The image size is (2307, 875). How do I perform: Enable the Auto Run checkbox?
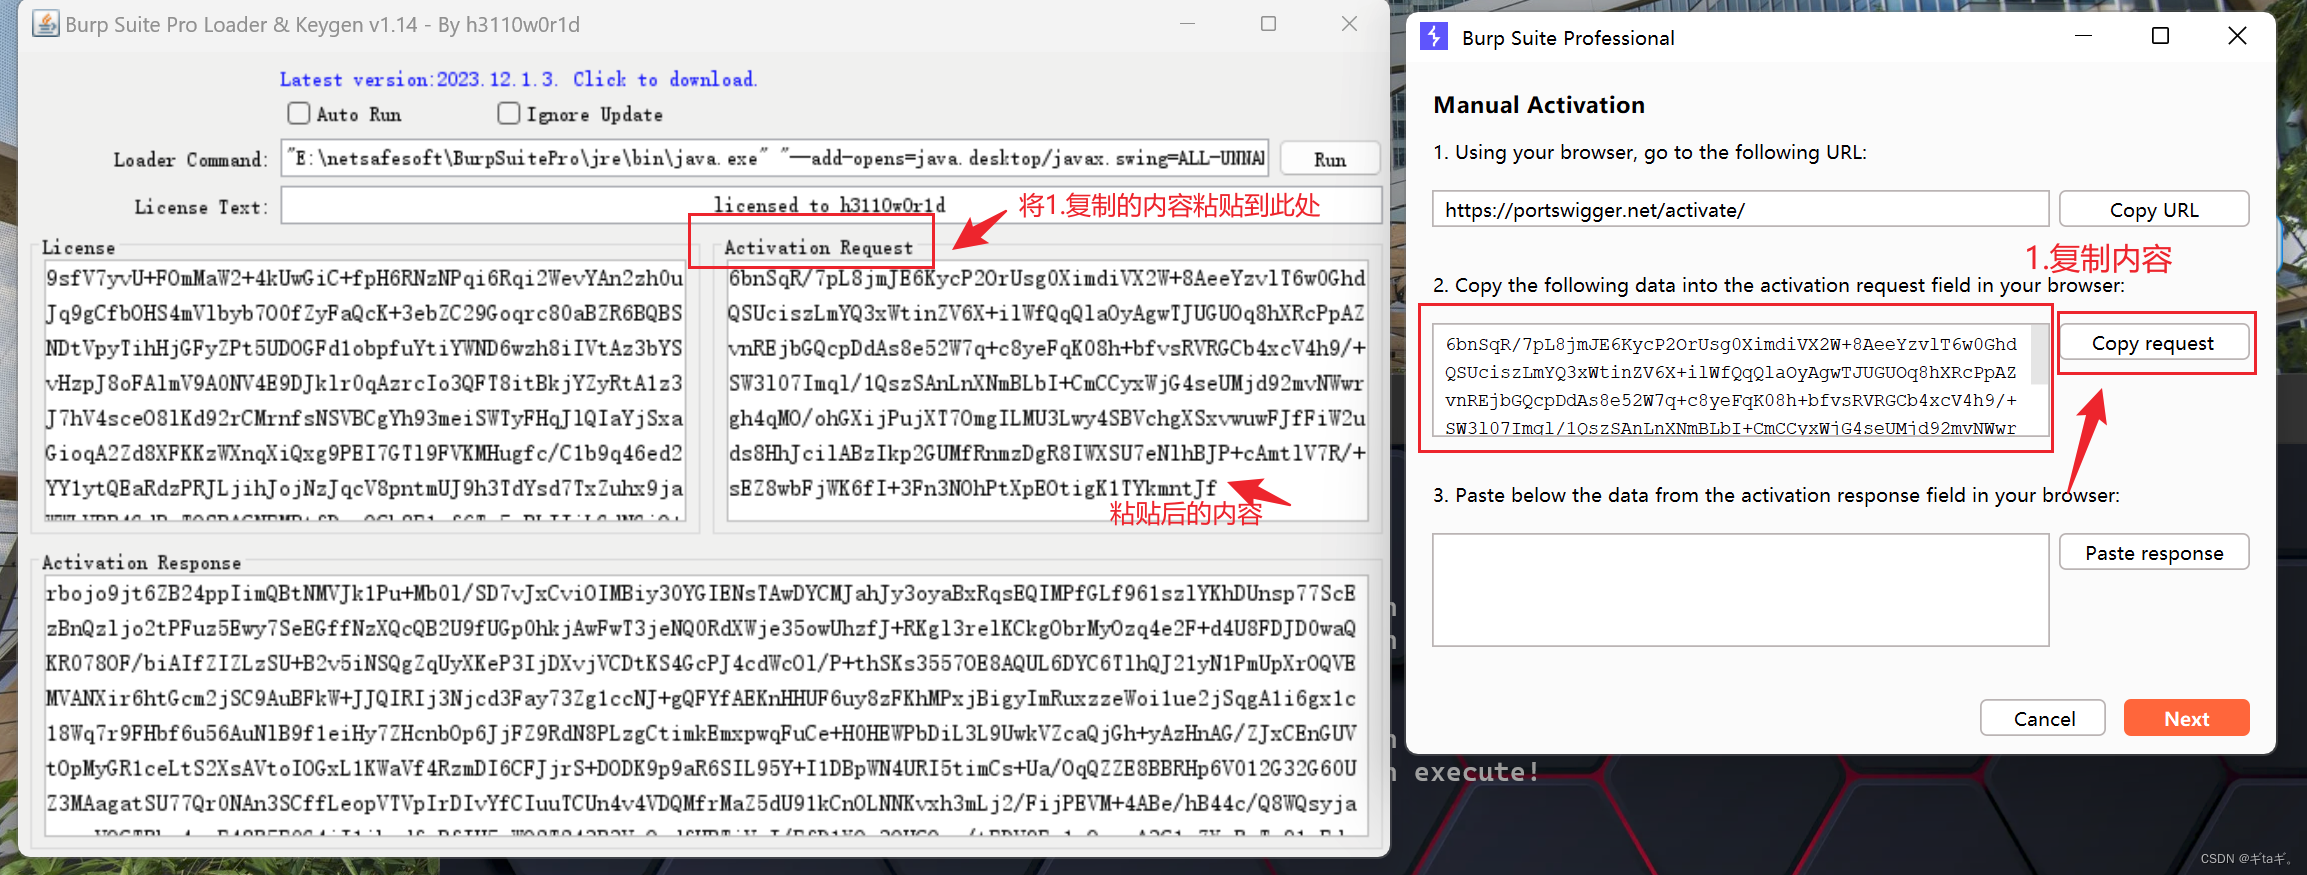point(299,113)
